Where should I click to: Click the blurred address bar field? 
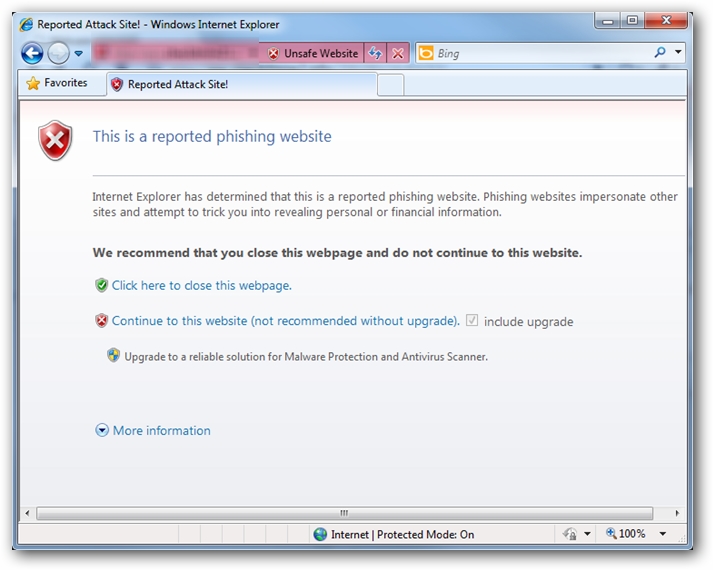(x=176, y=53)
